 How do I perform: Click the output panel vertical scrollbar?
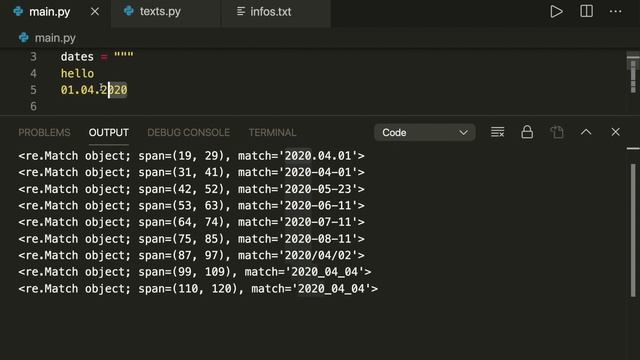[633, 230]
